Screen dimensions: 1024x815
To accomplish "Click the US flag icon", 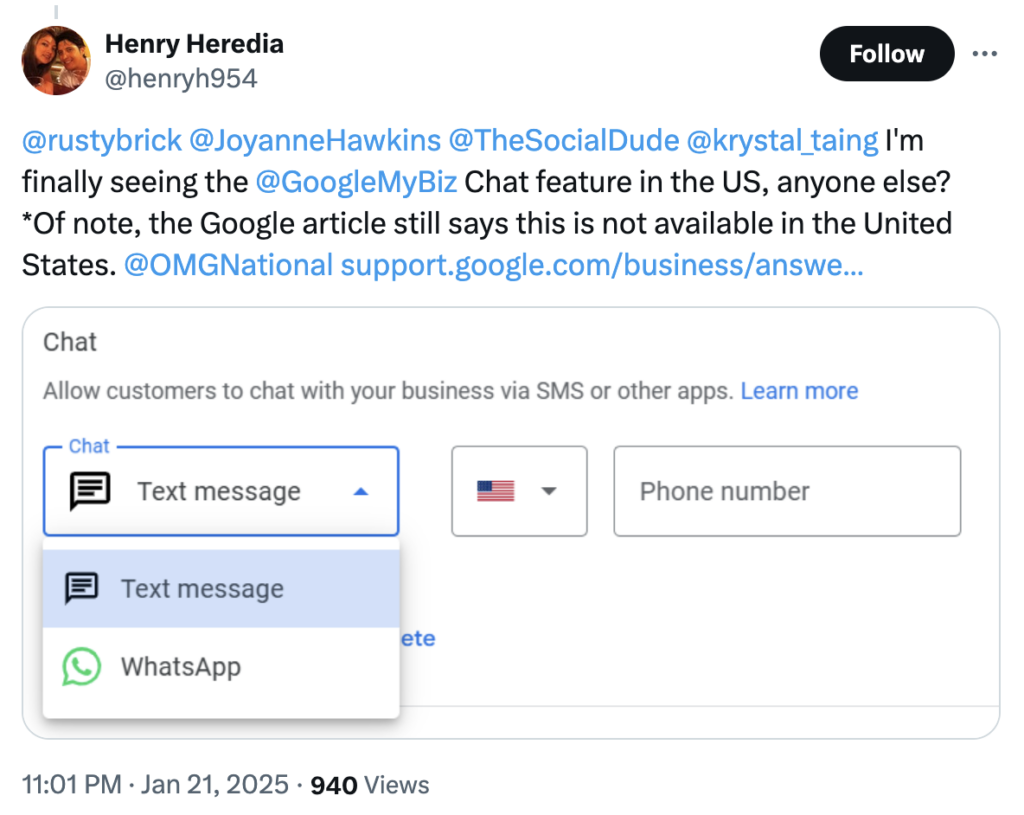I will (x=495, y=492).
